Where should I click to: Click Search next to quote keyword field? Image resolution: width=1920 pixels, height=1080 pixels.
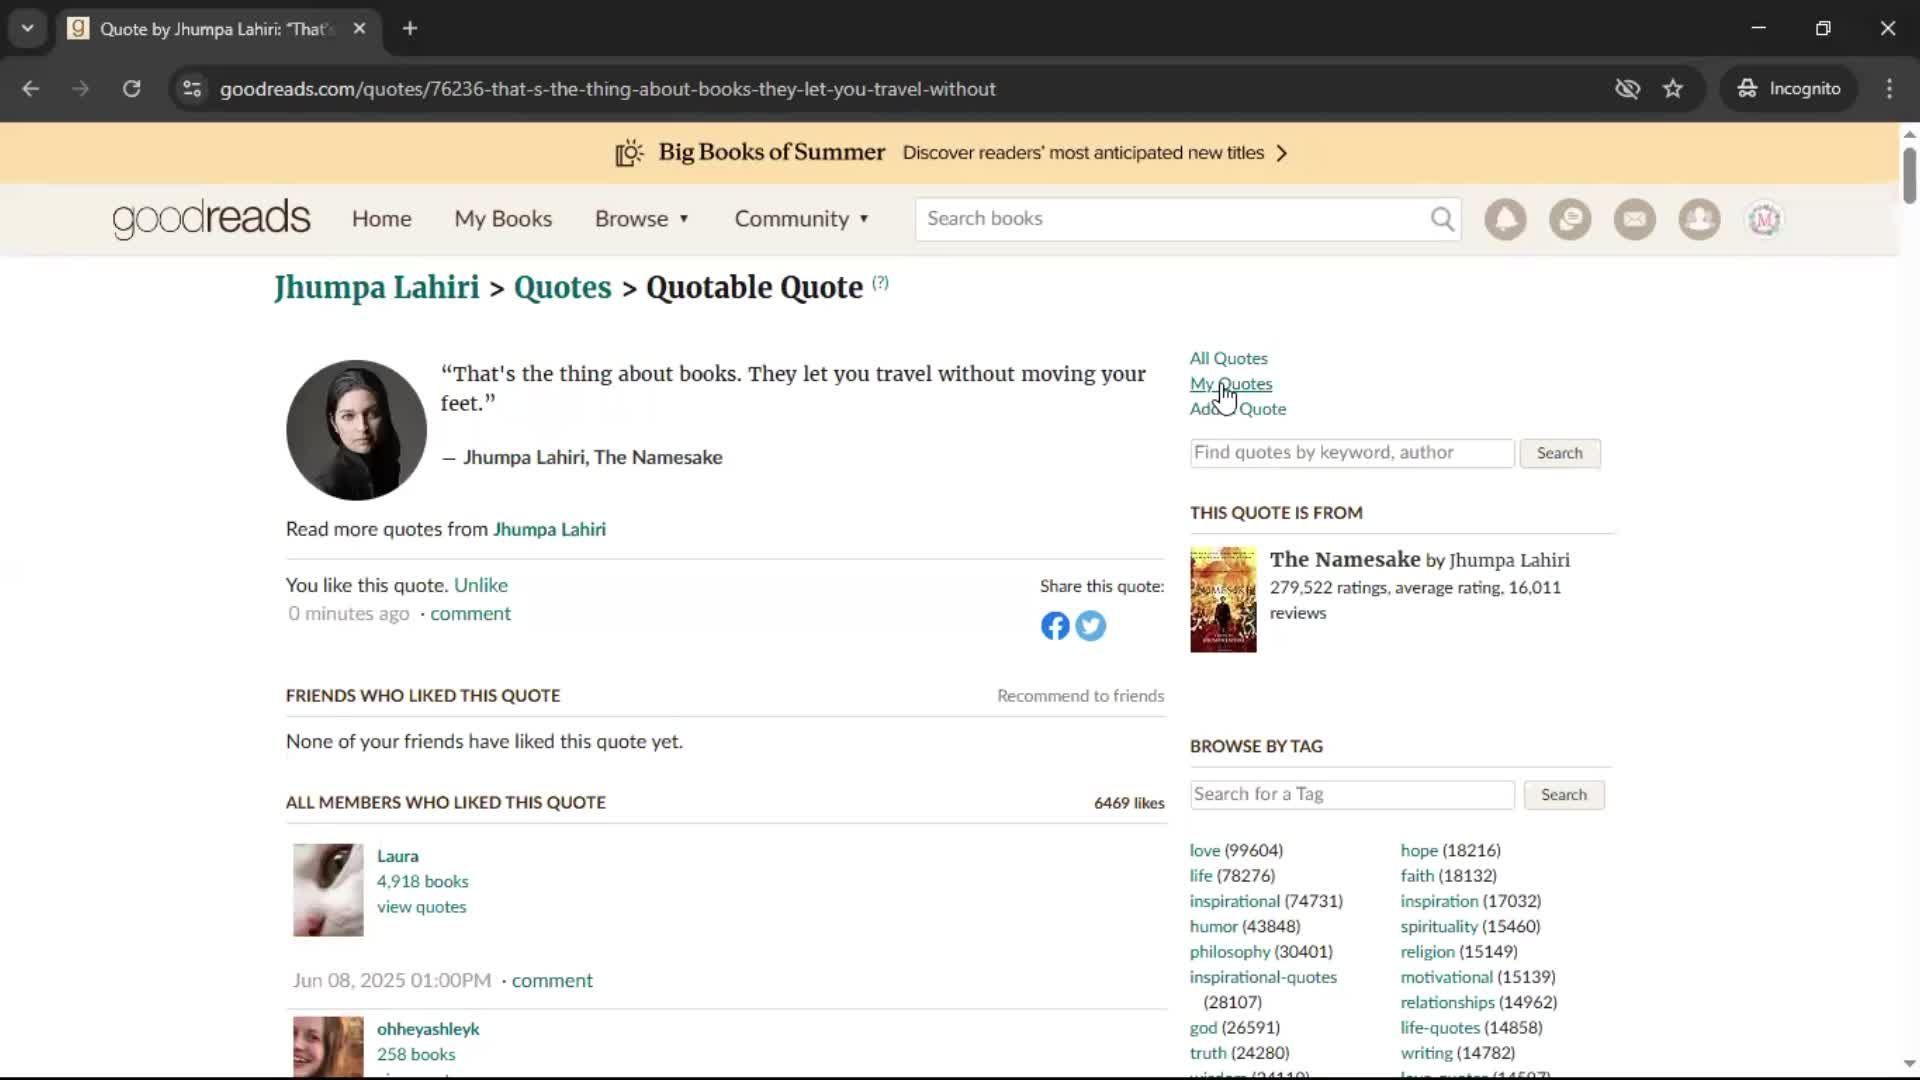(1559, 453)
